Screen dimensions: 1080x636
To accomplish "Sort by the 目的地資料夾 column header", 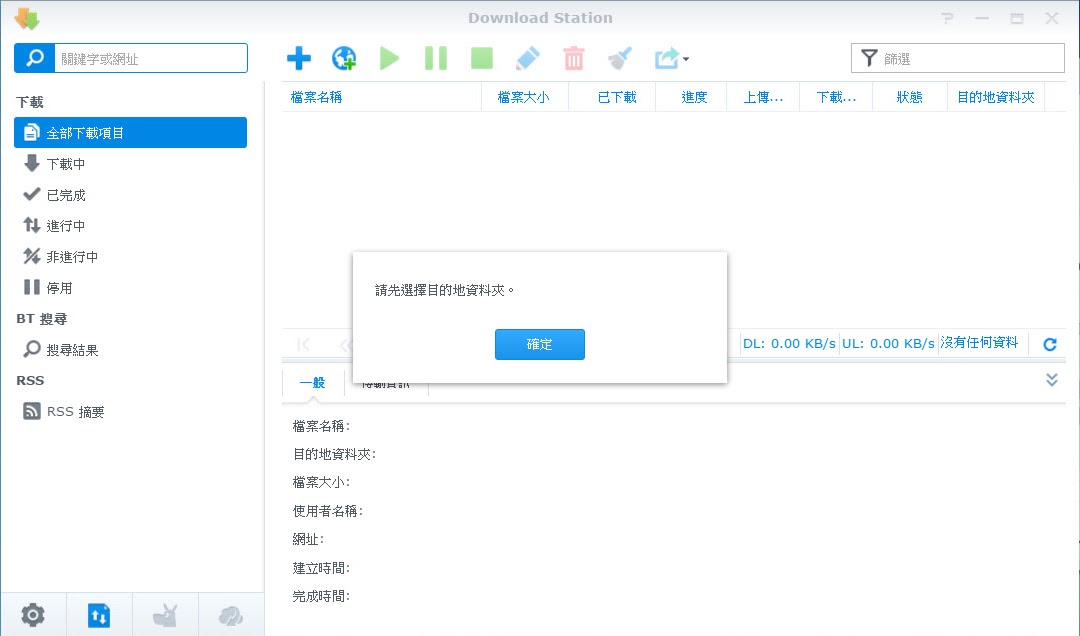I will 996,97.
